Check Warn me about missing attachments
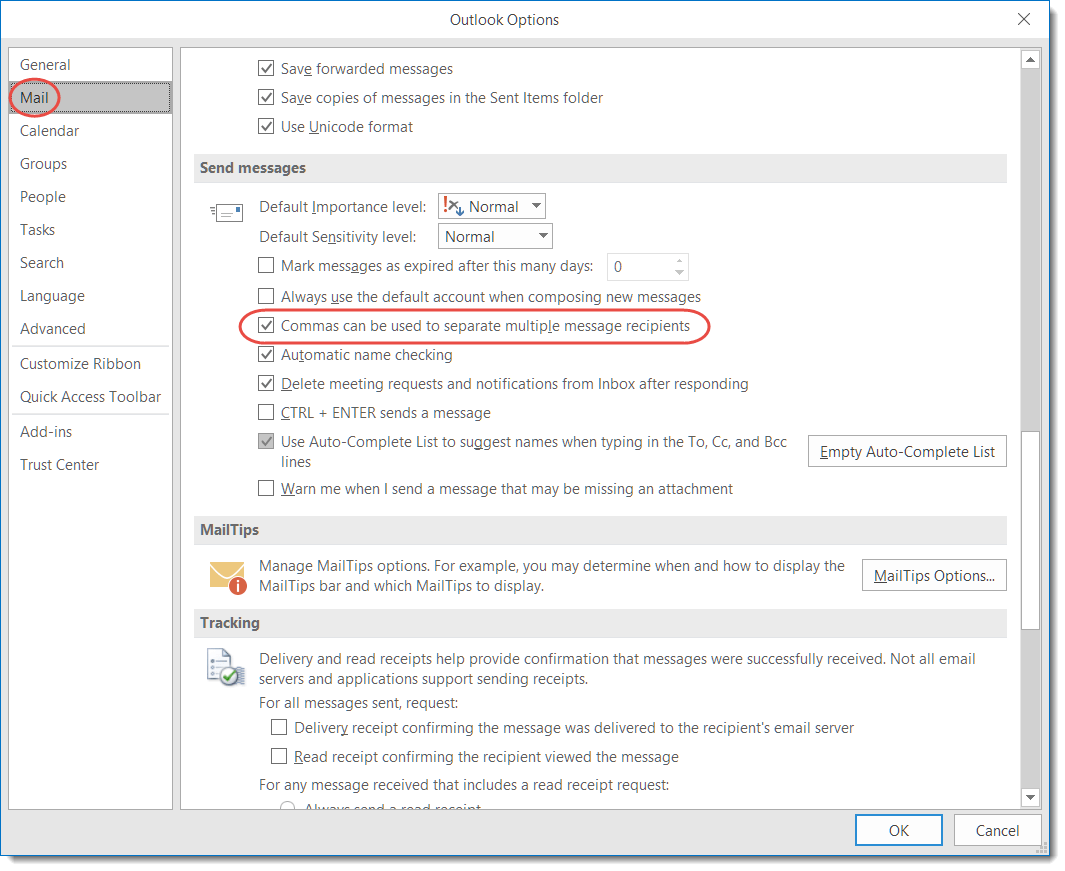Screen dimensions: 1065x871 pyautogui.click(x=266, y=488)
